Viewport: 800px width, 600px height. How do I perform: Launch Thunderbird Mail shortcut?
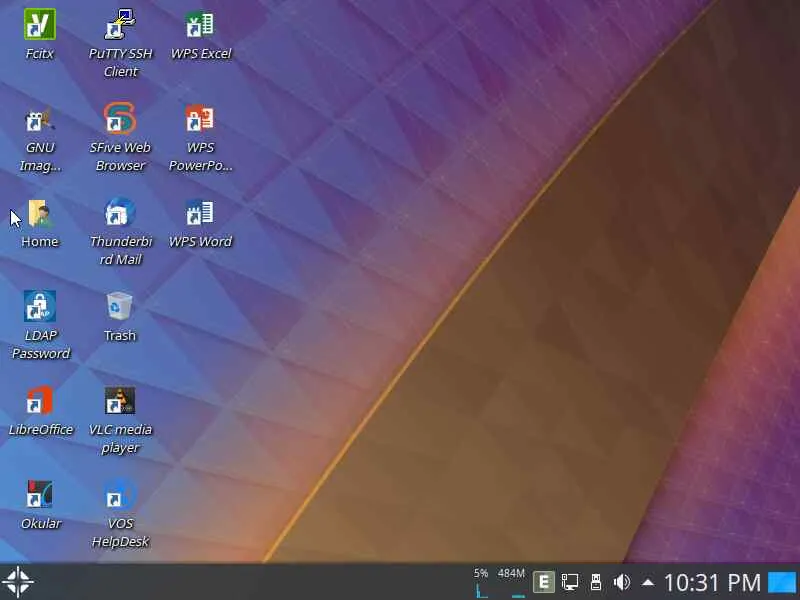click(120, 213)
